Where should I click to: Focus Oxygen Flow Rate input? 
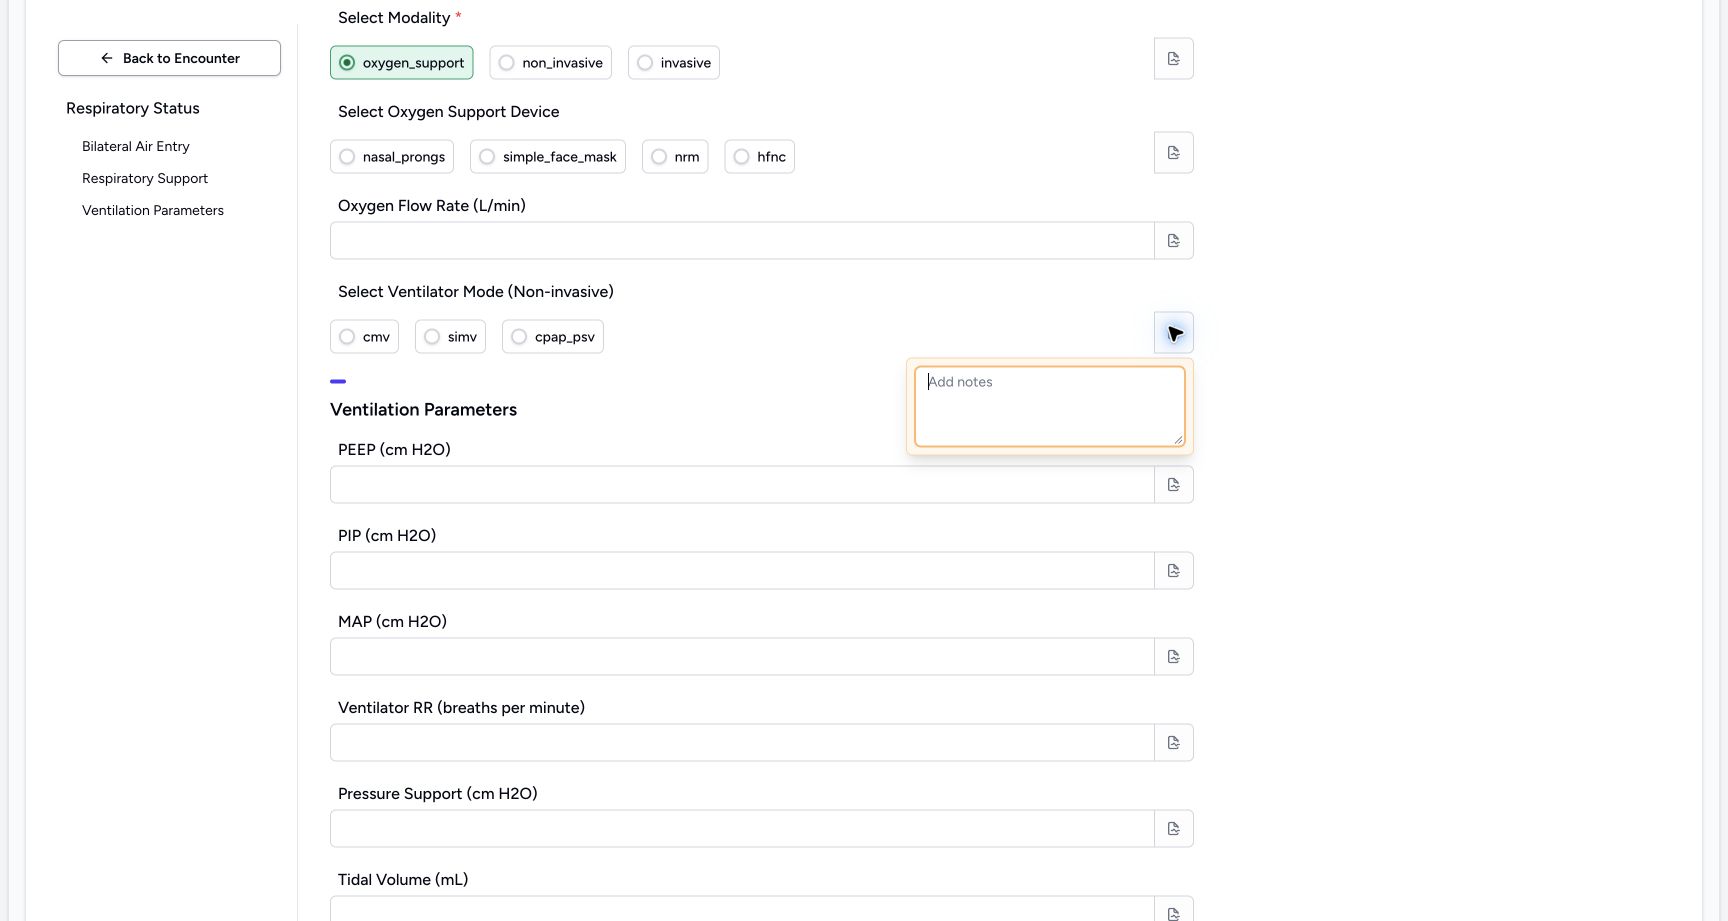pos(742,241)
